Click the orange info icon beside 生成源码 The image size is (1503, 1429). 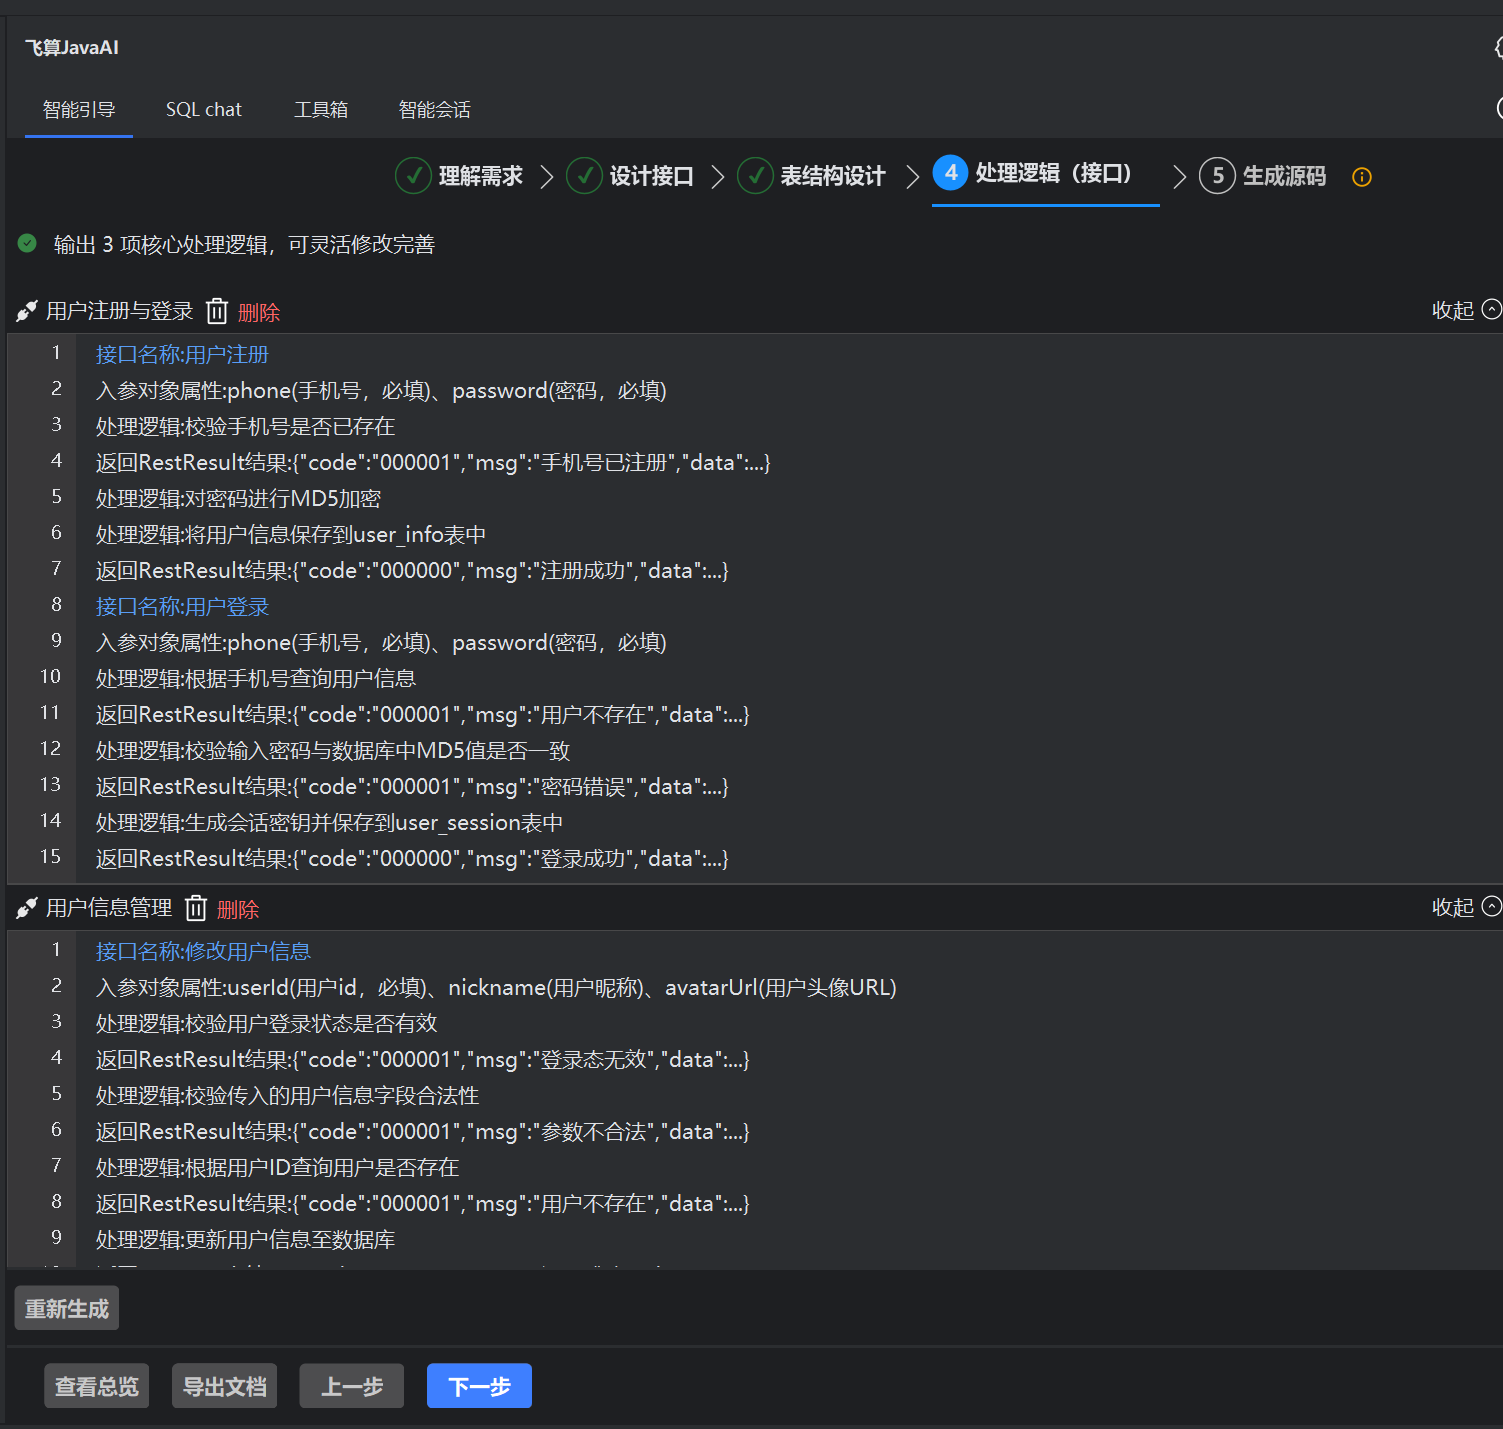(x=1361, y=177)
